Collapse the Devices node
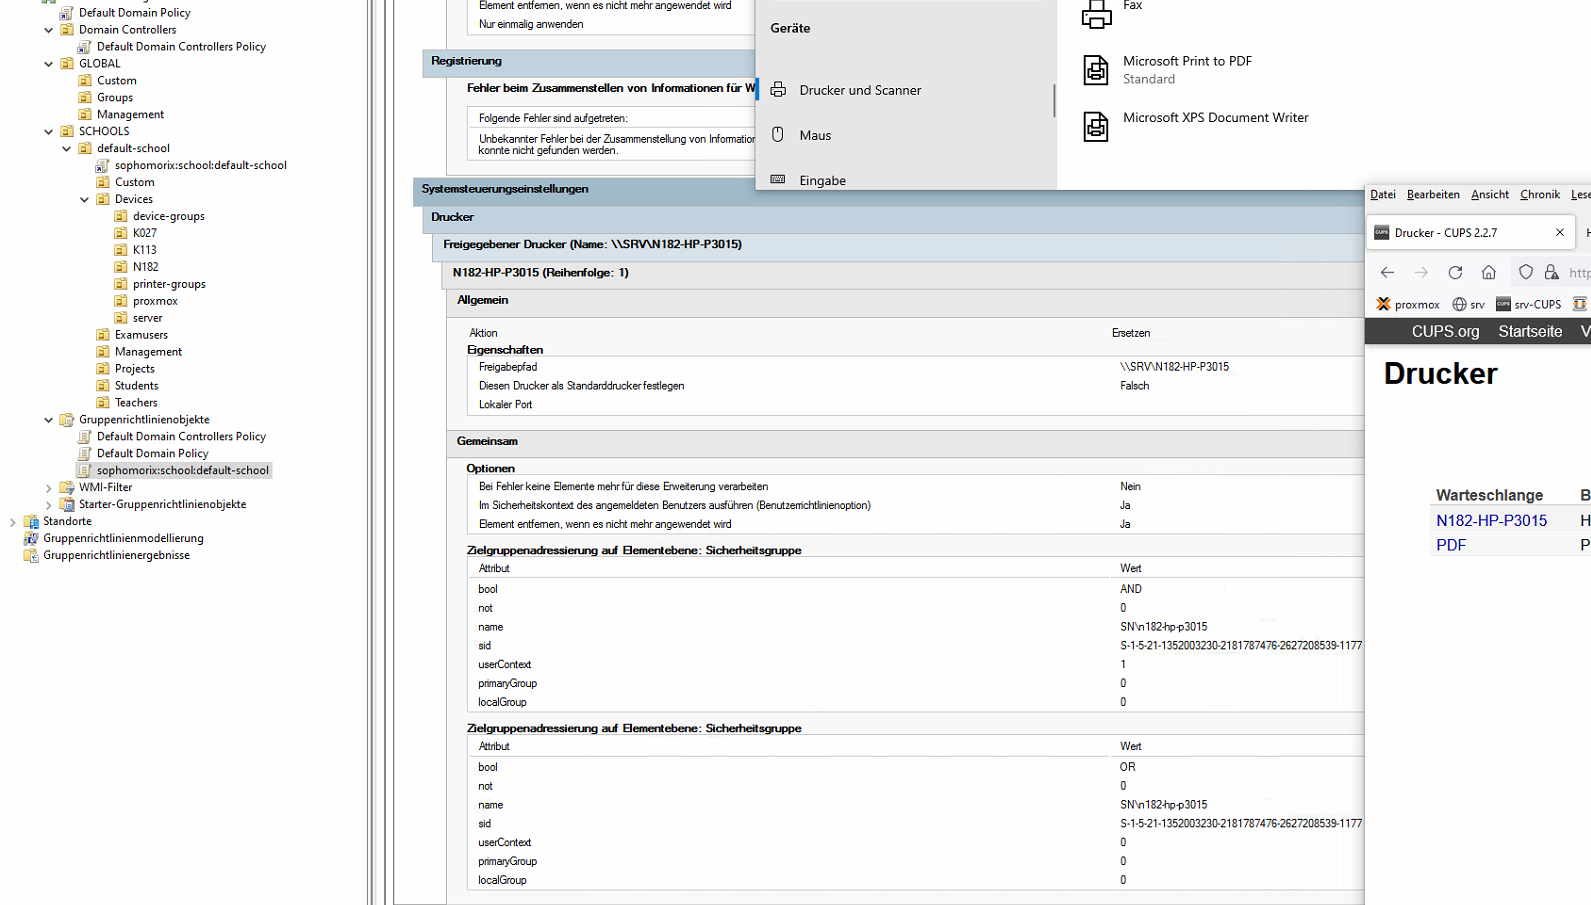Viewport: 1591px width, 905px height. (x=85, y=199)
